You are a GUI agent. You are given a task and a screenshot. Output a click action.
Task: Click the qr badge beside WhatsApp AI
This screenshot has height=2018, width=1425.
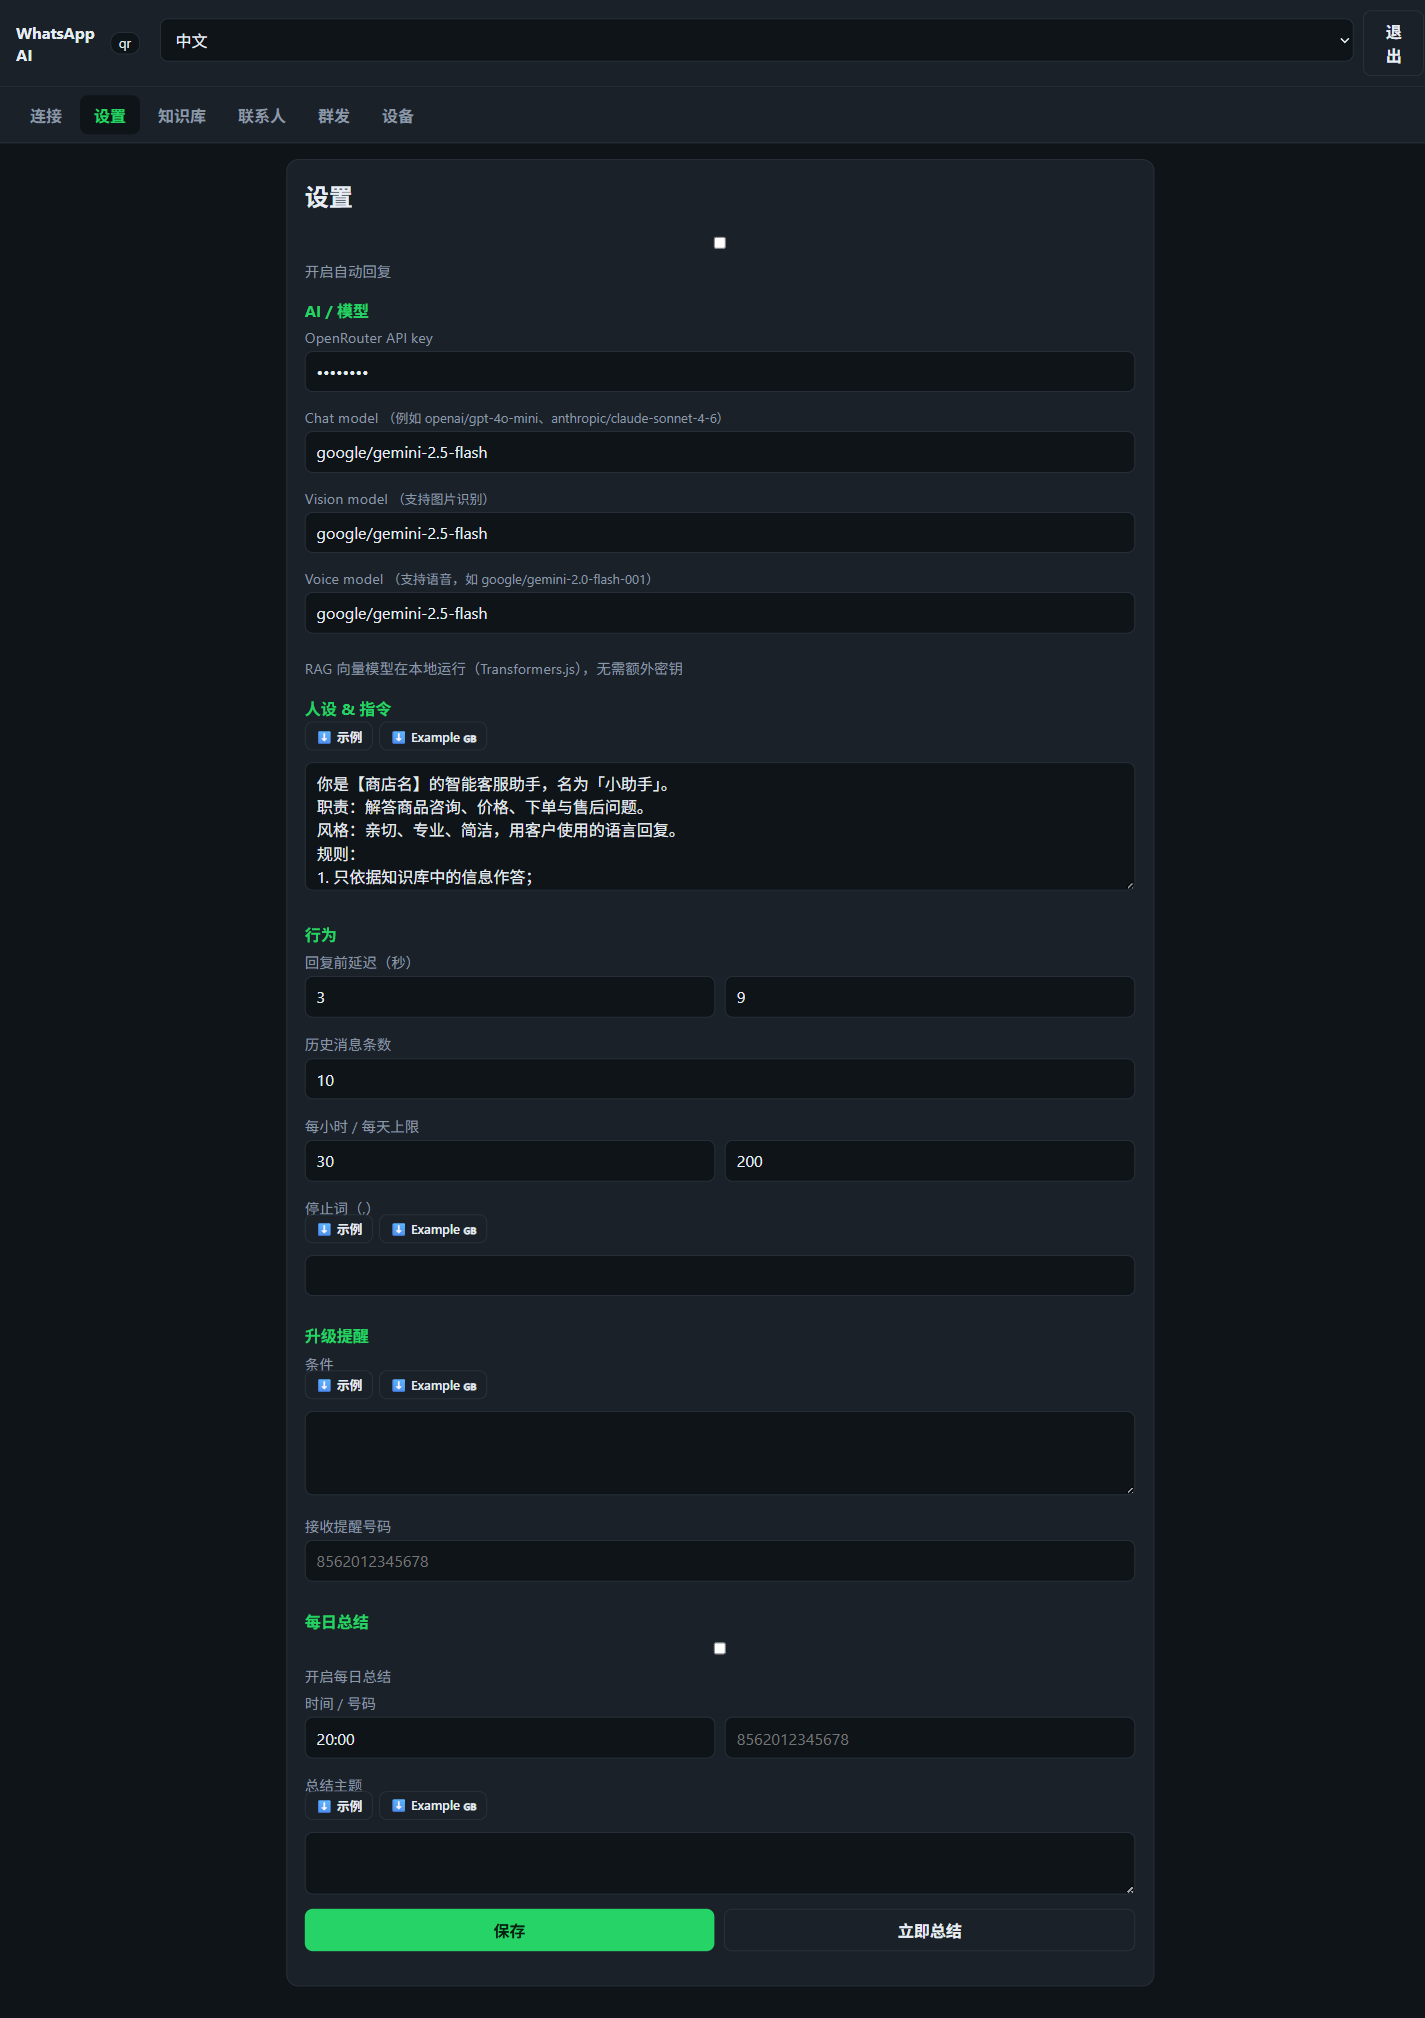[x=125, y=44]
